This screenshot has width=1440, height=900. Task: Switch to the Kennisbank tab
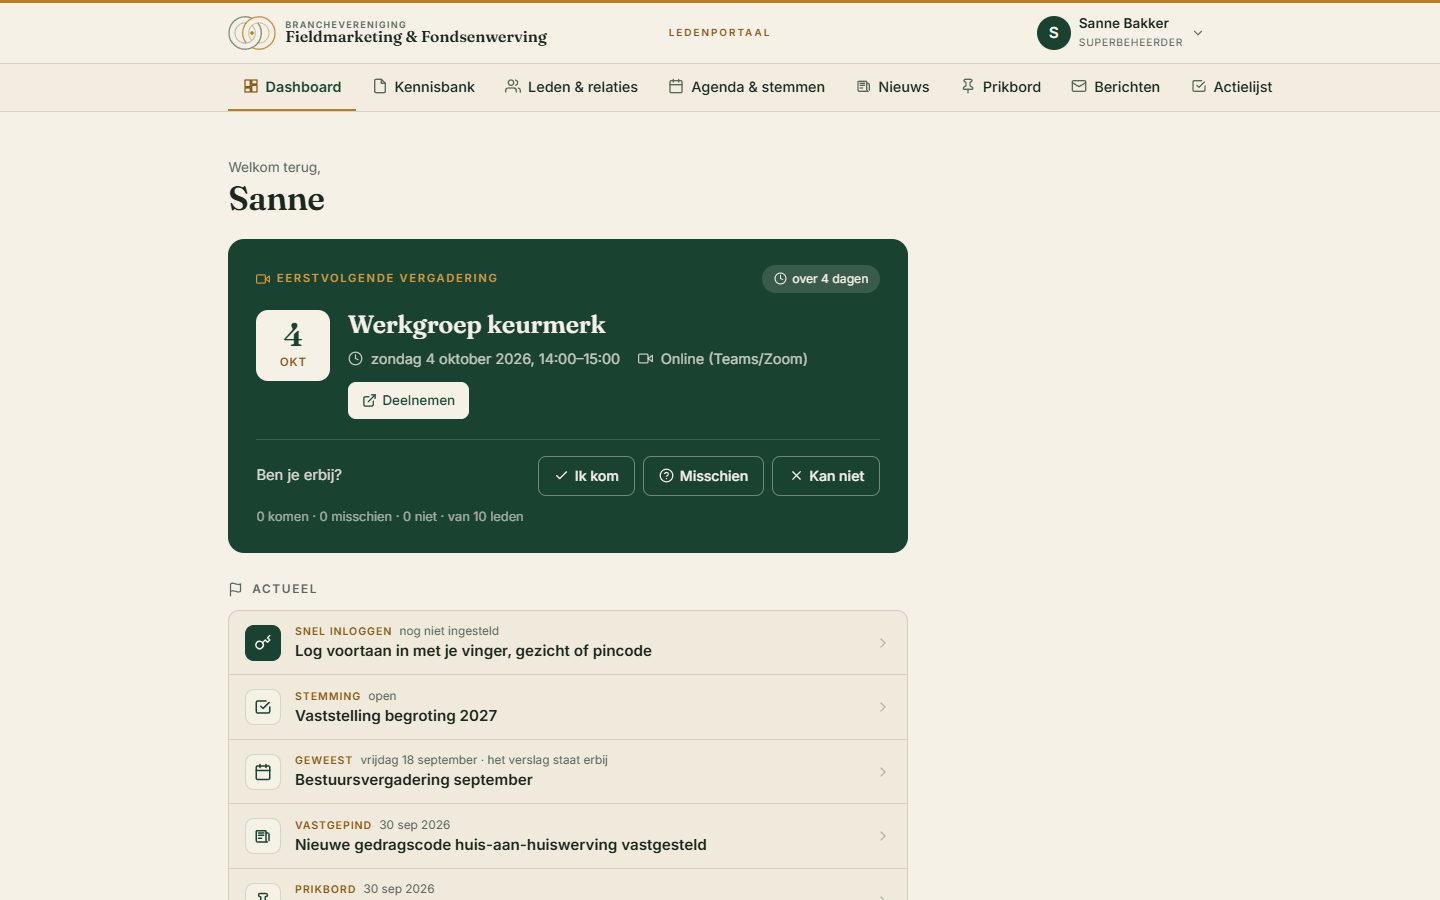tap(424, 87)
